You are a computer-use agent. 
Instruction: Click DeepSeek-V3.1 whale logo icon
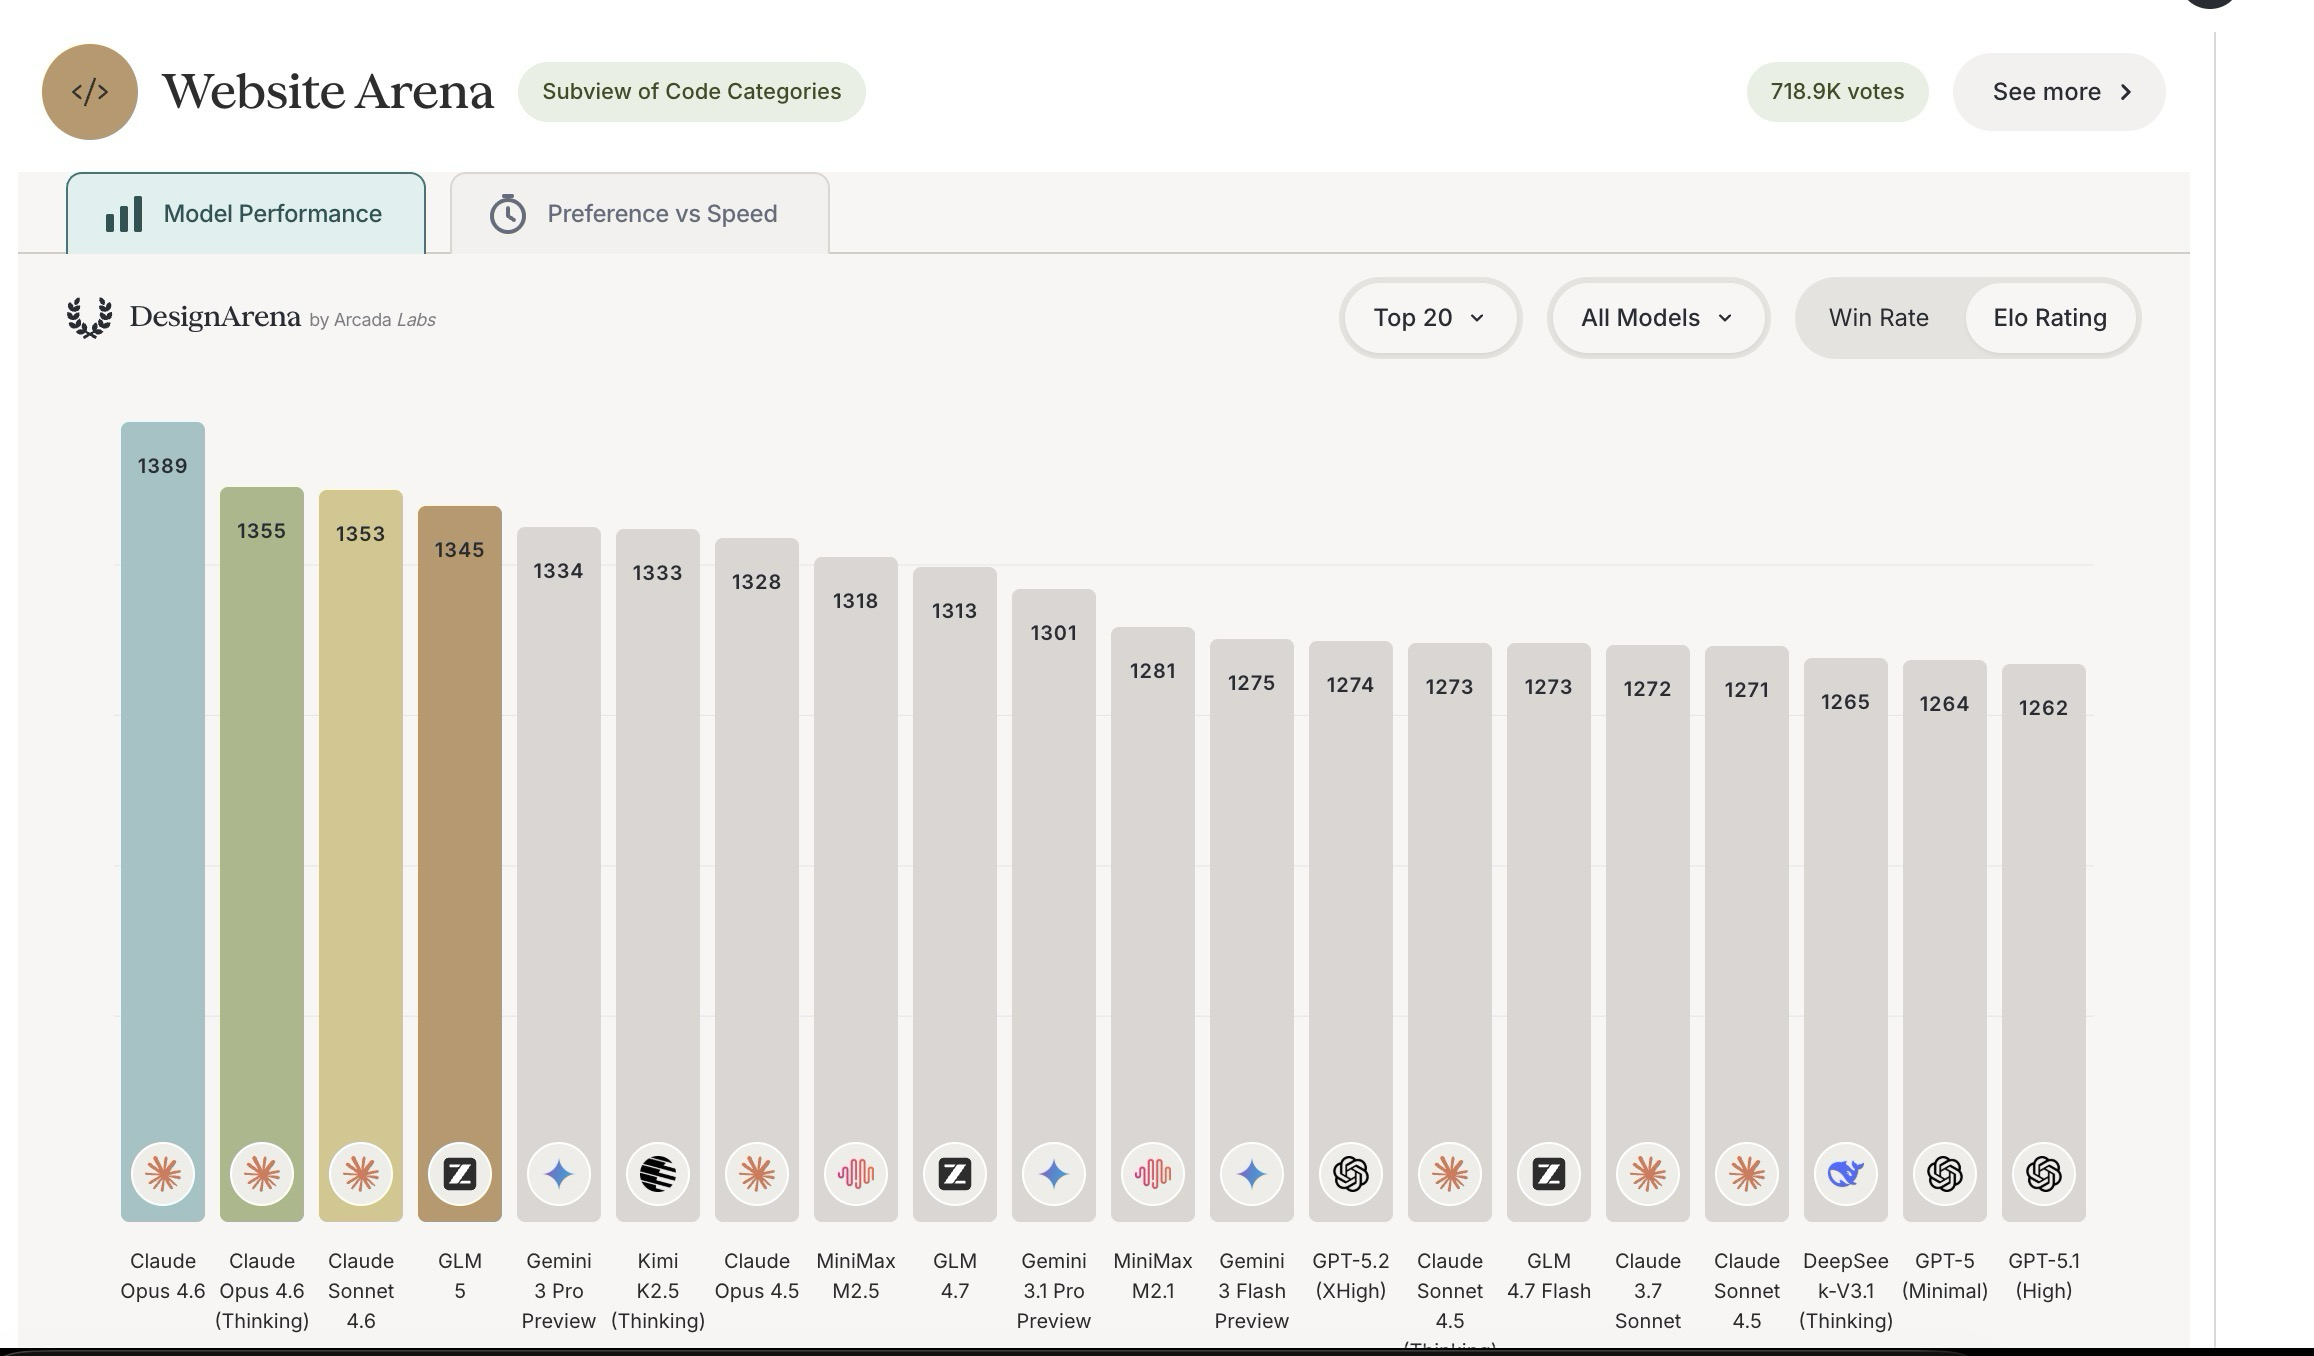(1845, 1173)
